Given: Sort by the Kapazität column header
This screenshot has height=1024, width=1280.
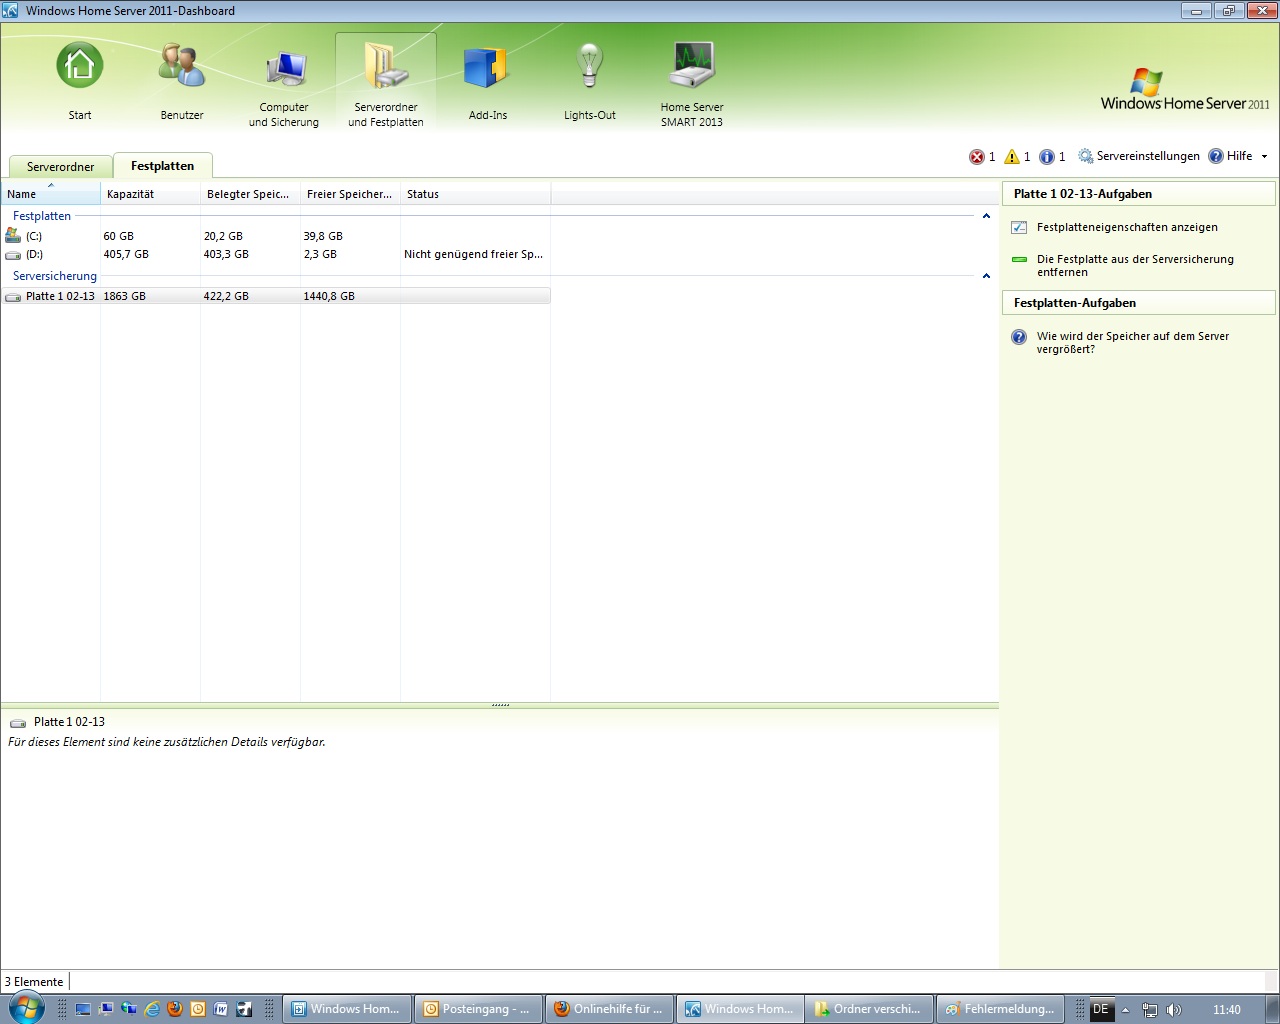Looking at the screenshot, I should 151,194.
